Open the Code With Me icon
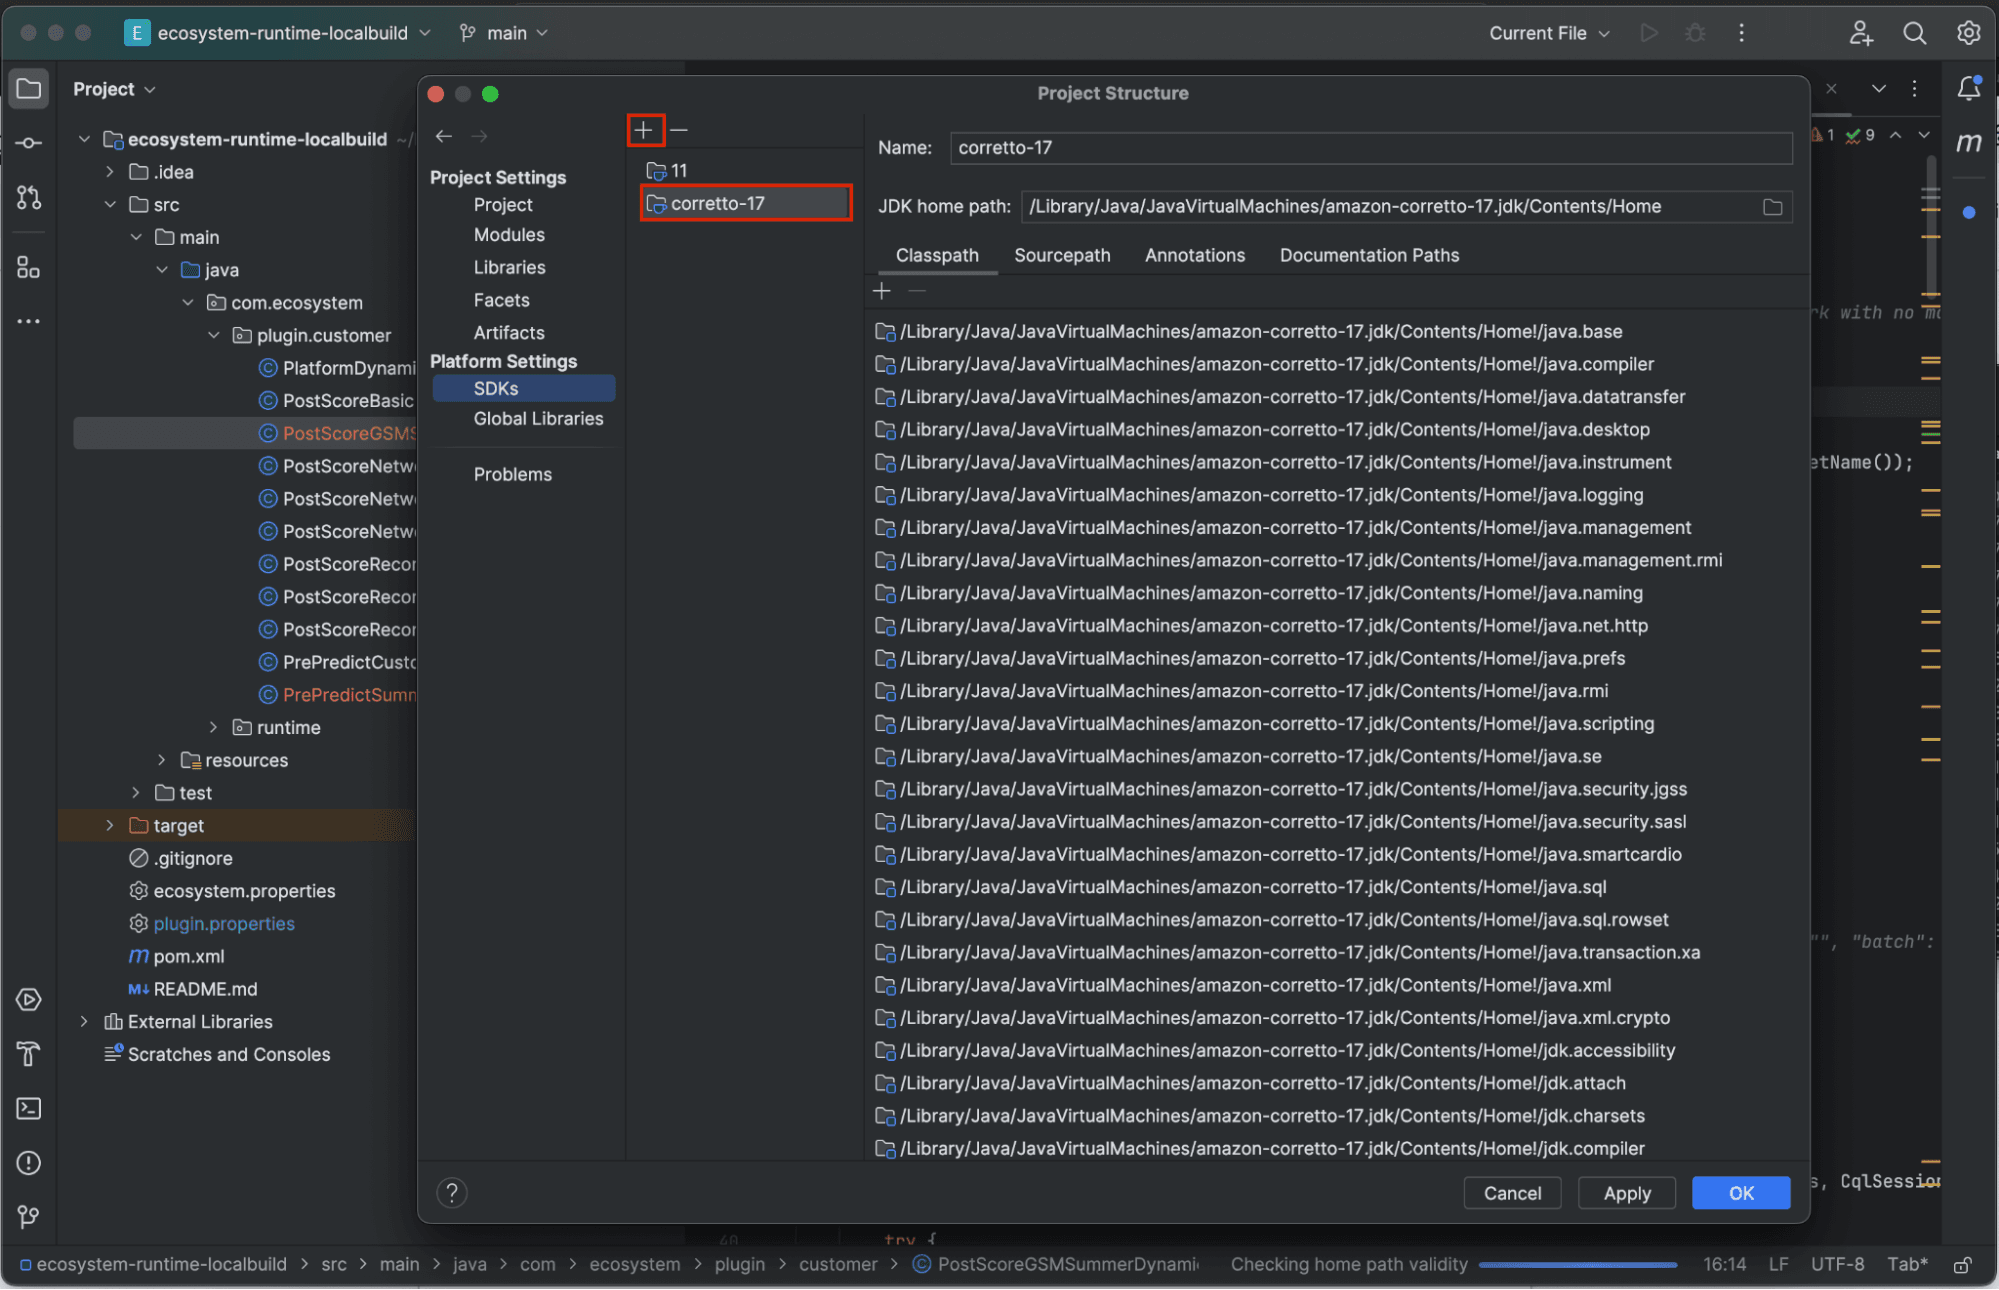Screen dimensions: 1999x1290 (x=1860, y=33)
